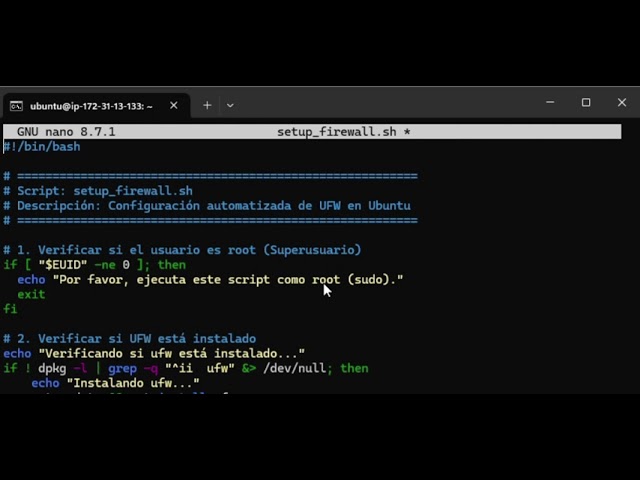The image size is (640, 480).
Task: Click the terminal icon on the tab
Action: click(x=16, y=106)
